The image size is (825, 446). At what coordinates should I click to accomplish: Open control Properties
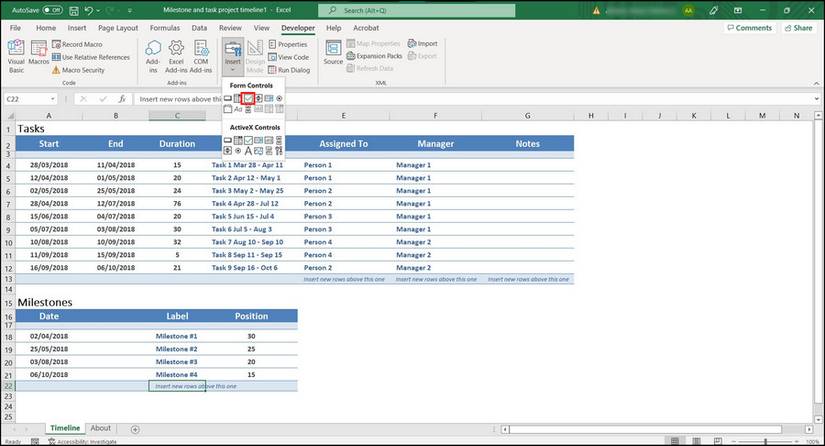click(288, 44)
